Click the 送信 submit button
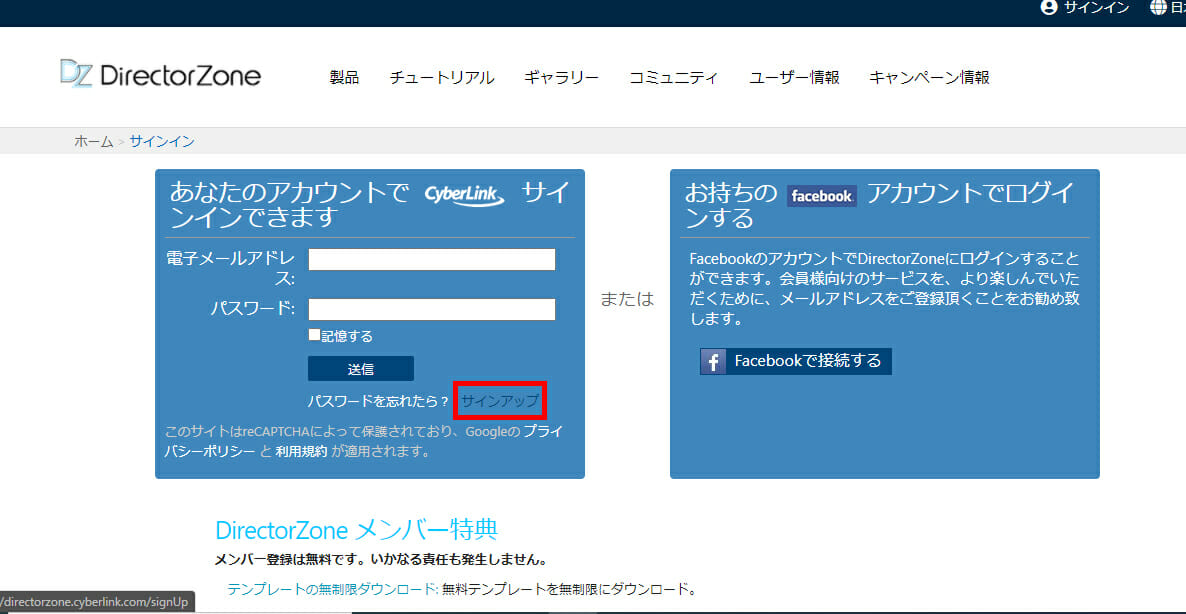Image resolution: width=1186 pixels, height=614 pixels. [361, 369]
